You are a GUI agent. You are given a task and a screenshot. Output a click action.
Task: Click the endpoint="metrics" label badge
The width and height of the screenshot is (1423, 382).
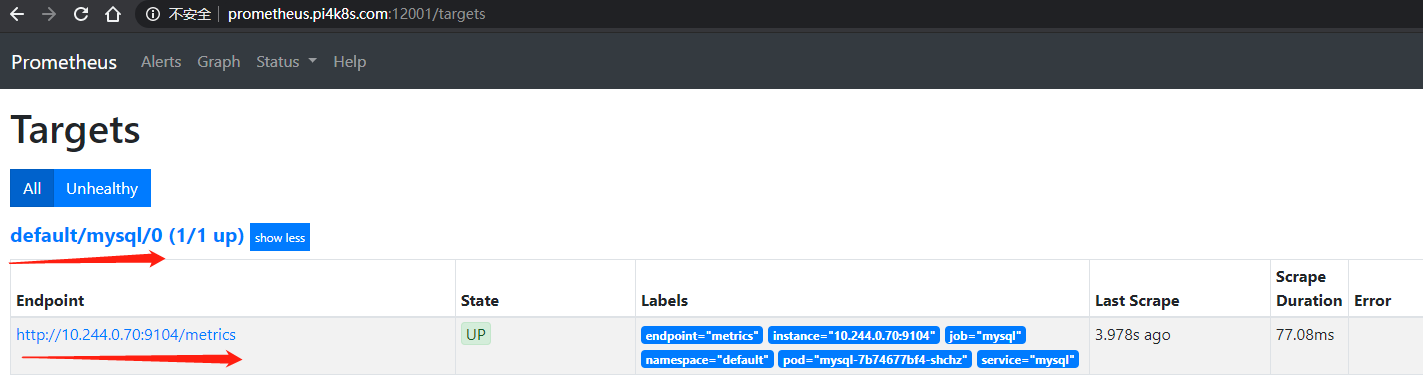(x=702, y=335)
